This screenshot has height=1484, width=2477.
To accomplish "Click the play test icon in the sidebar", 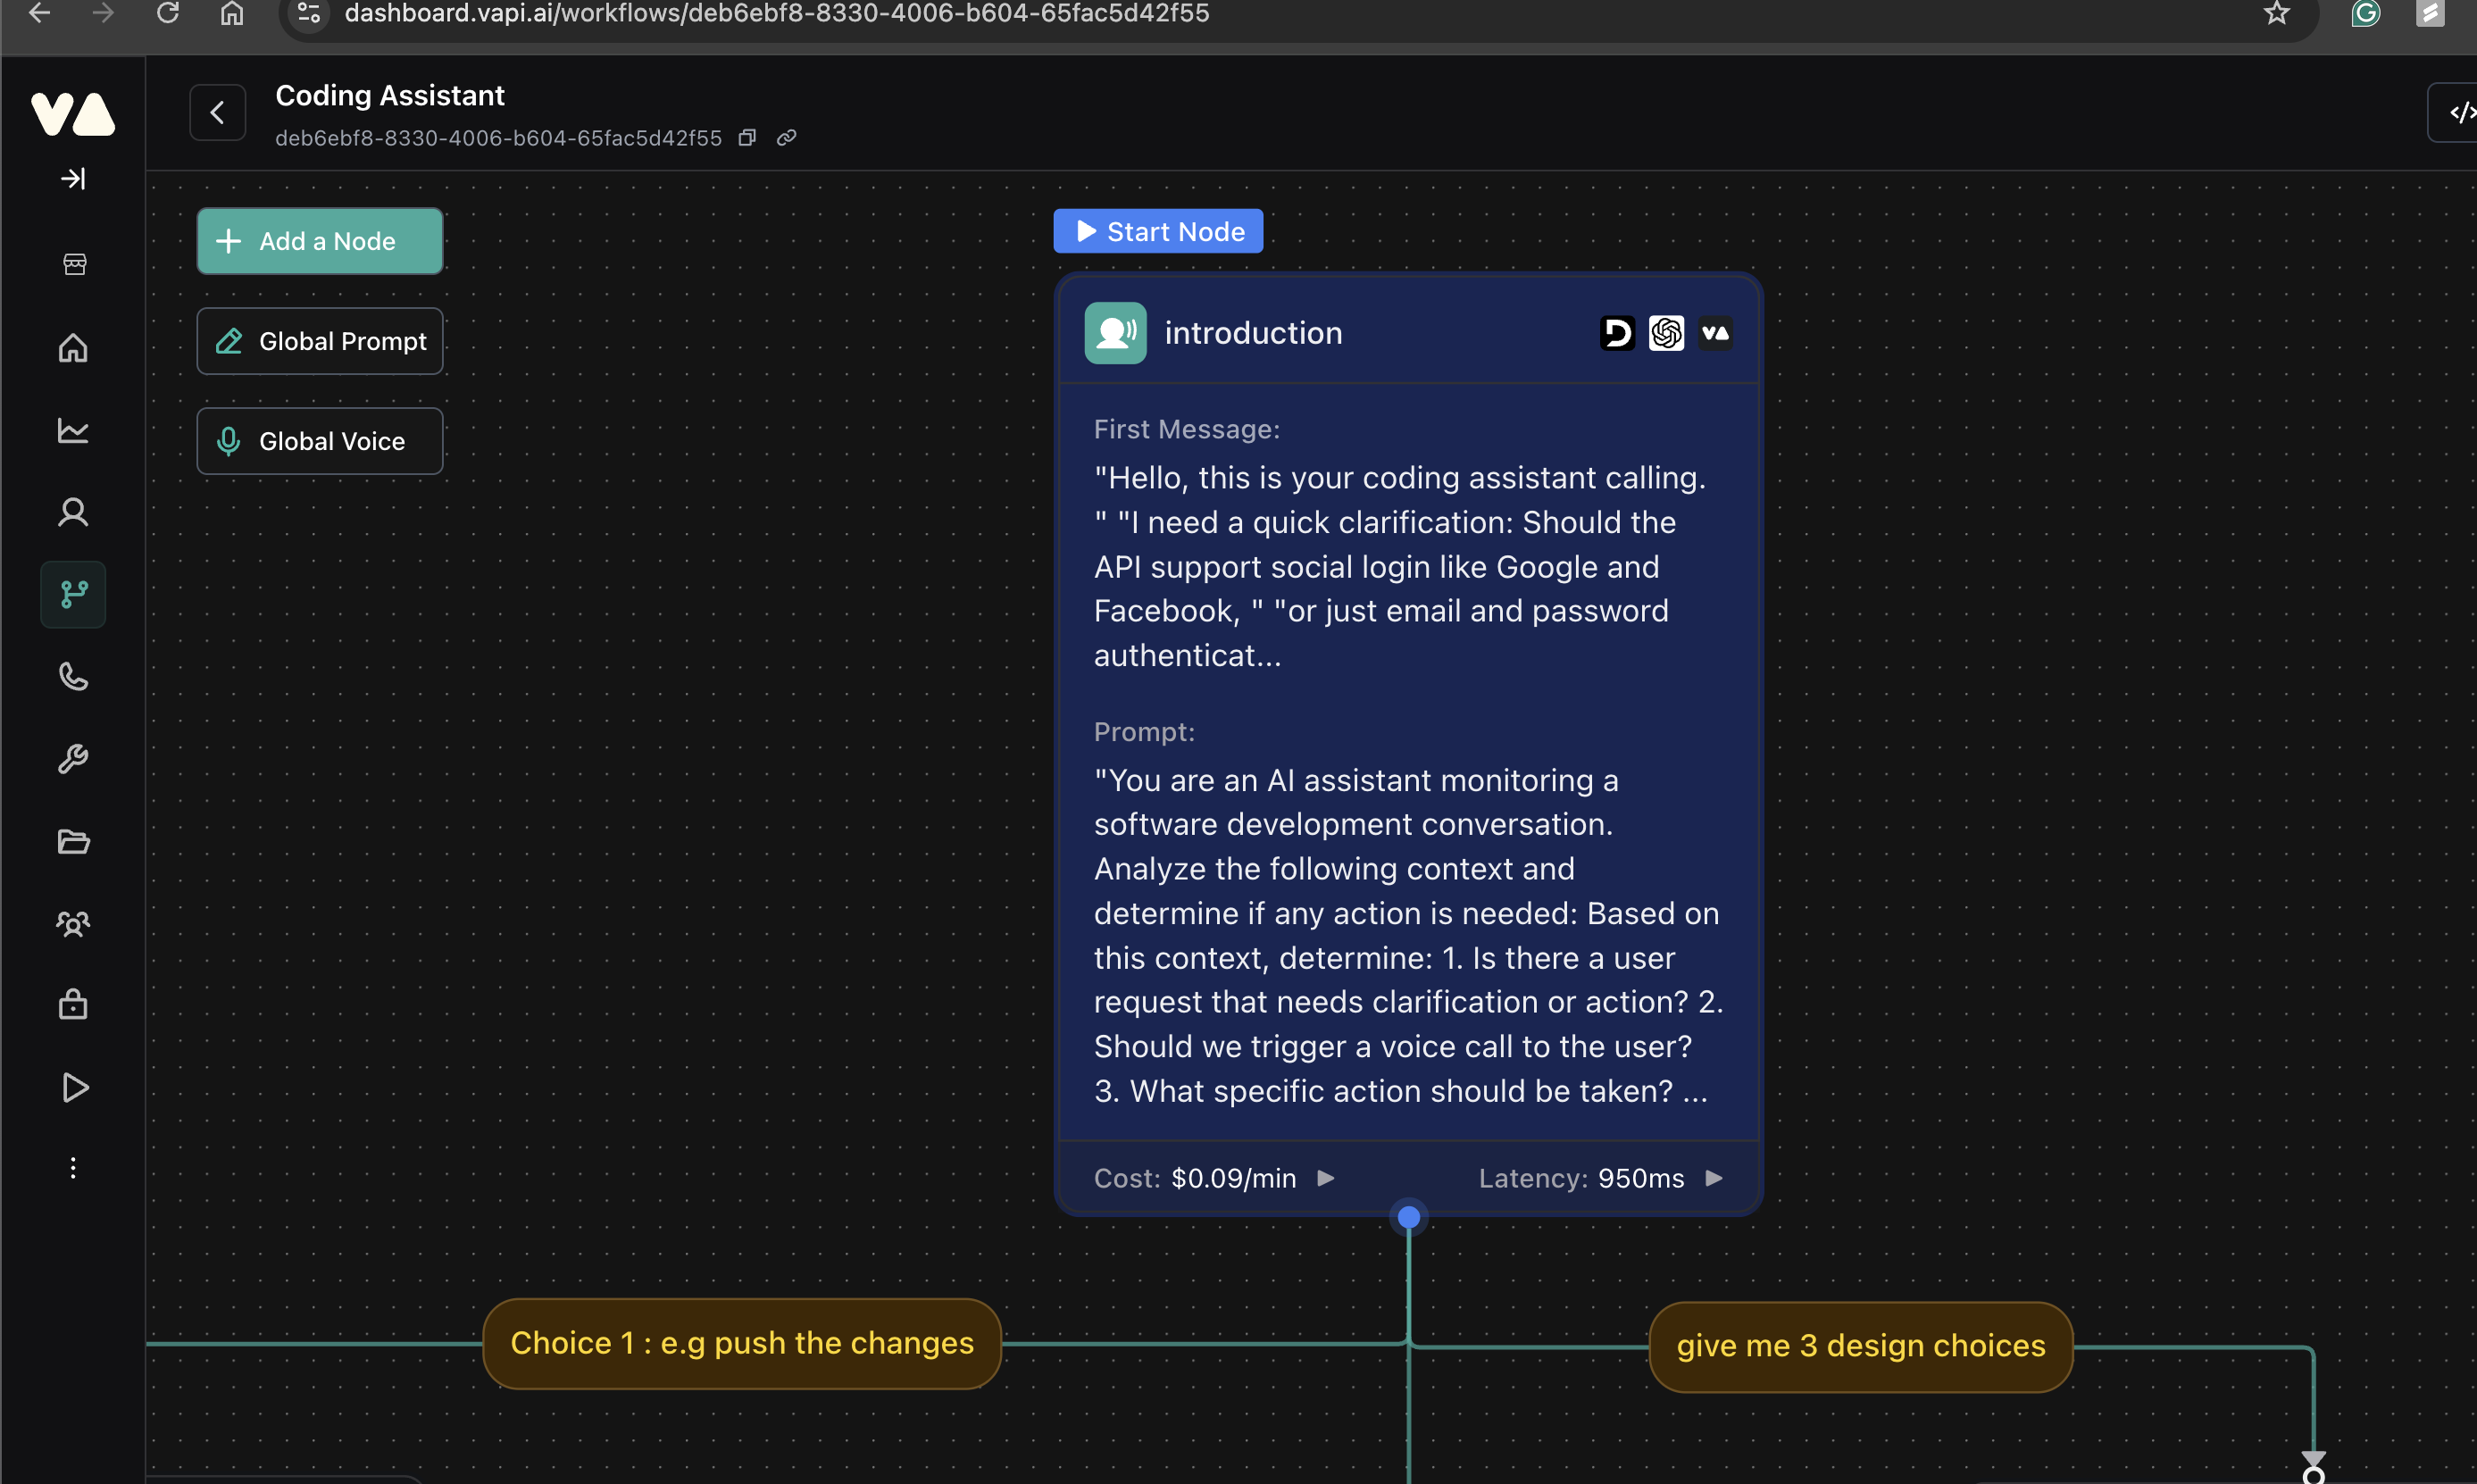I will (x=75, y=1087).
